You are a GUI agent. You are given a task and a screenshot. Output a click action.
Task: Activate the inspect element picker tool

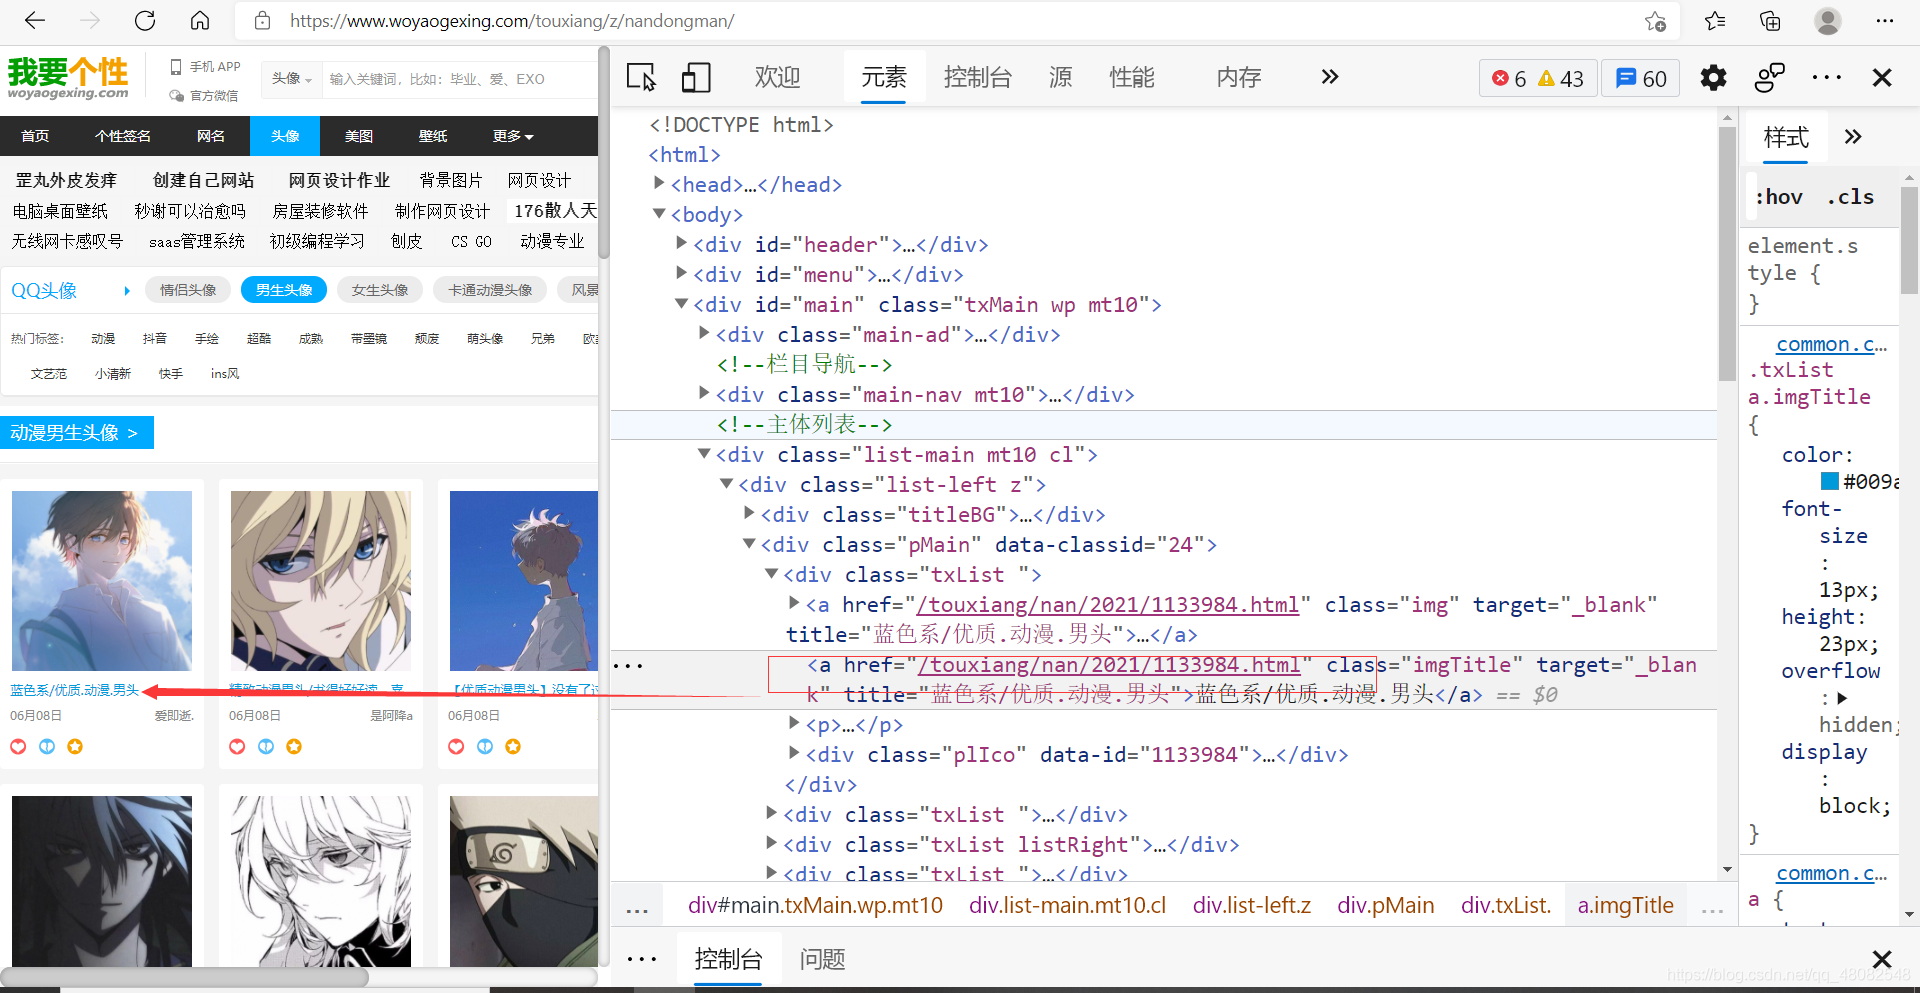point(641,77)
